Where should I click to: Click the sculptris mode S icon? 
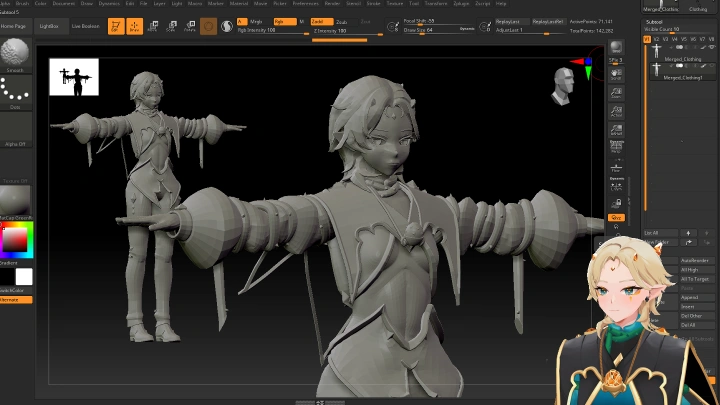coord(226,26)
